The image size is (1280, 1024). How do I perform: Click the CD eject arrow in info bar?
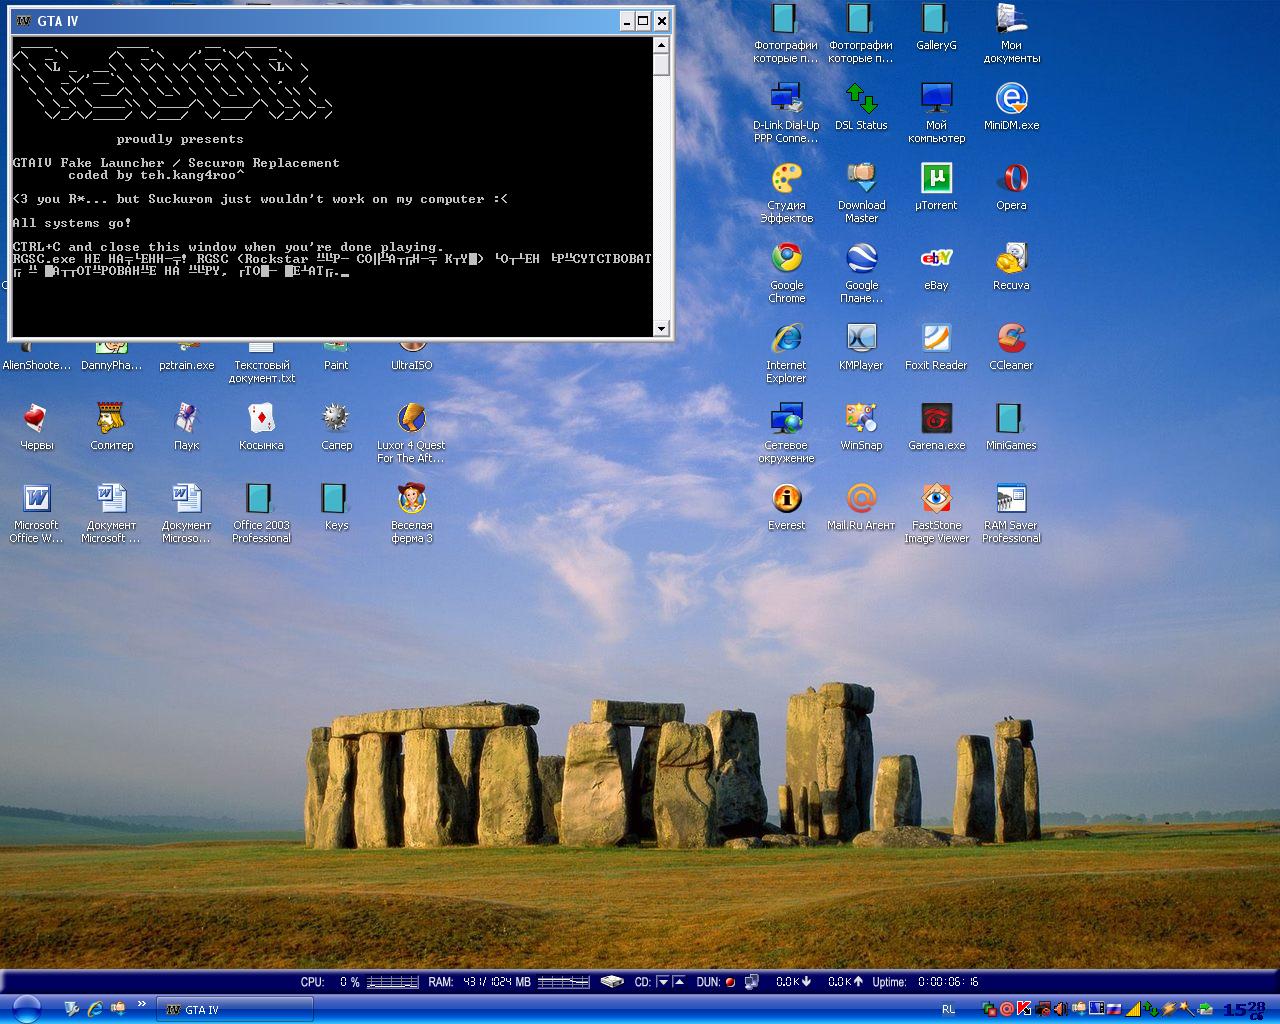point(679,982)
